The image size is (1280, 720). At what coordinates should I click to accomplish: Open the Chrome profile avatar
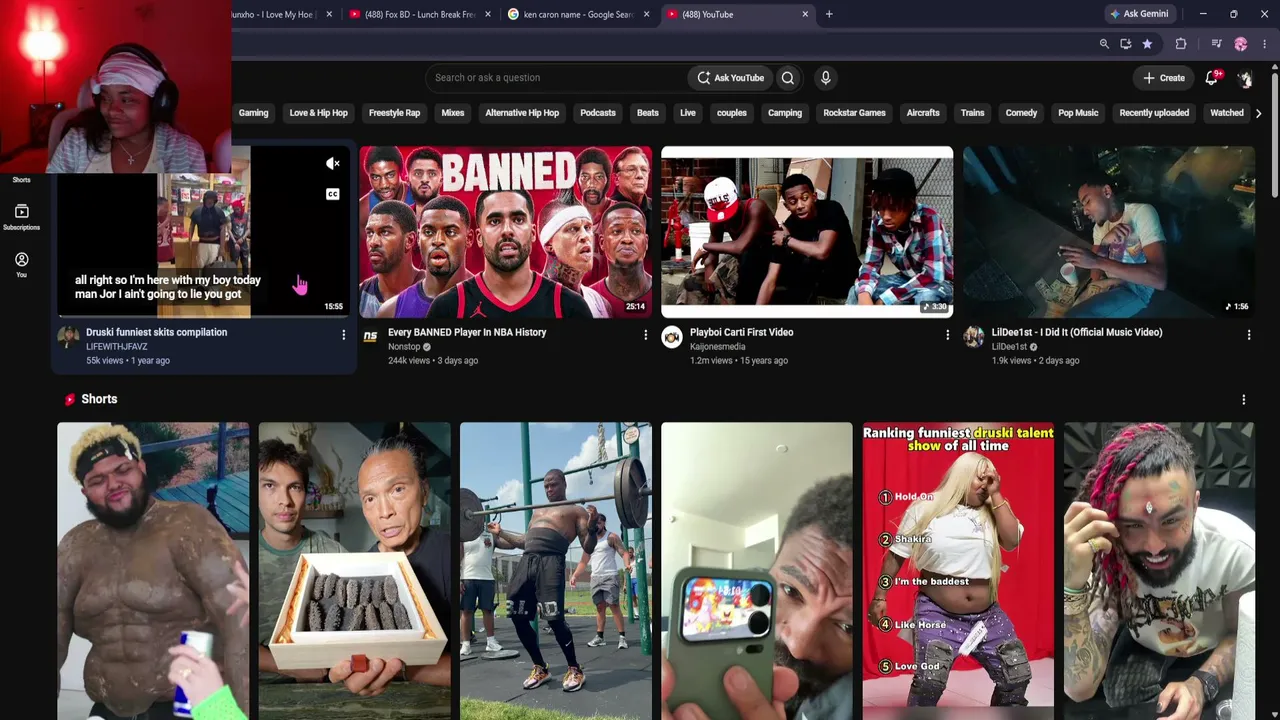[x=1241, y=44]
